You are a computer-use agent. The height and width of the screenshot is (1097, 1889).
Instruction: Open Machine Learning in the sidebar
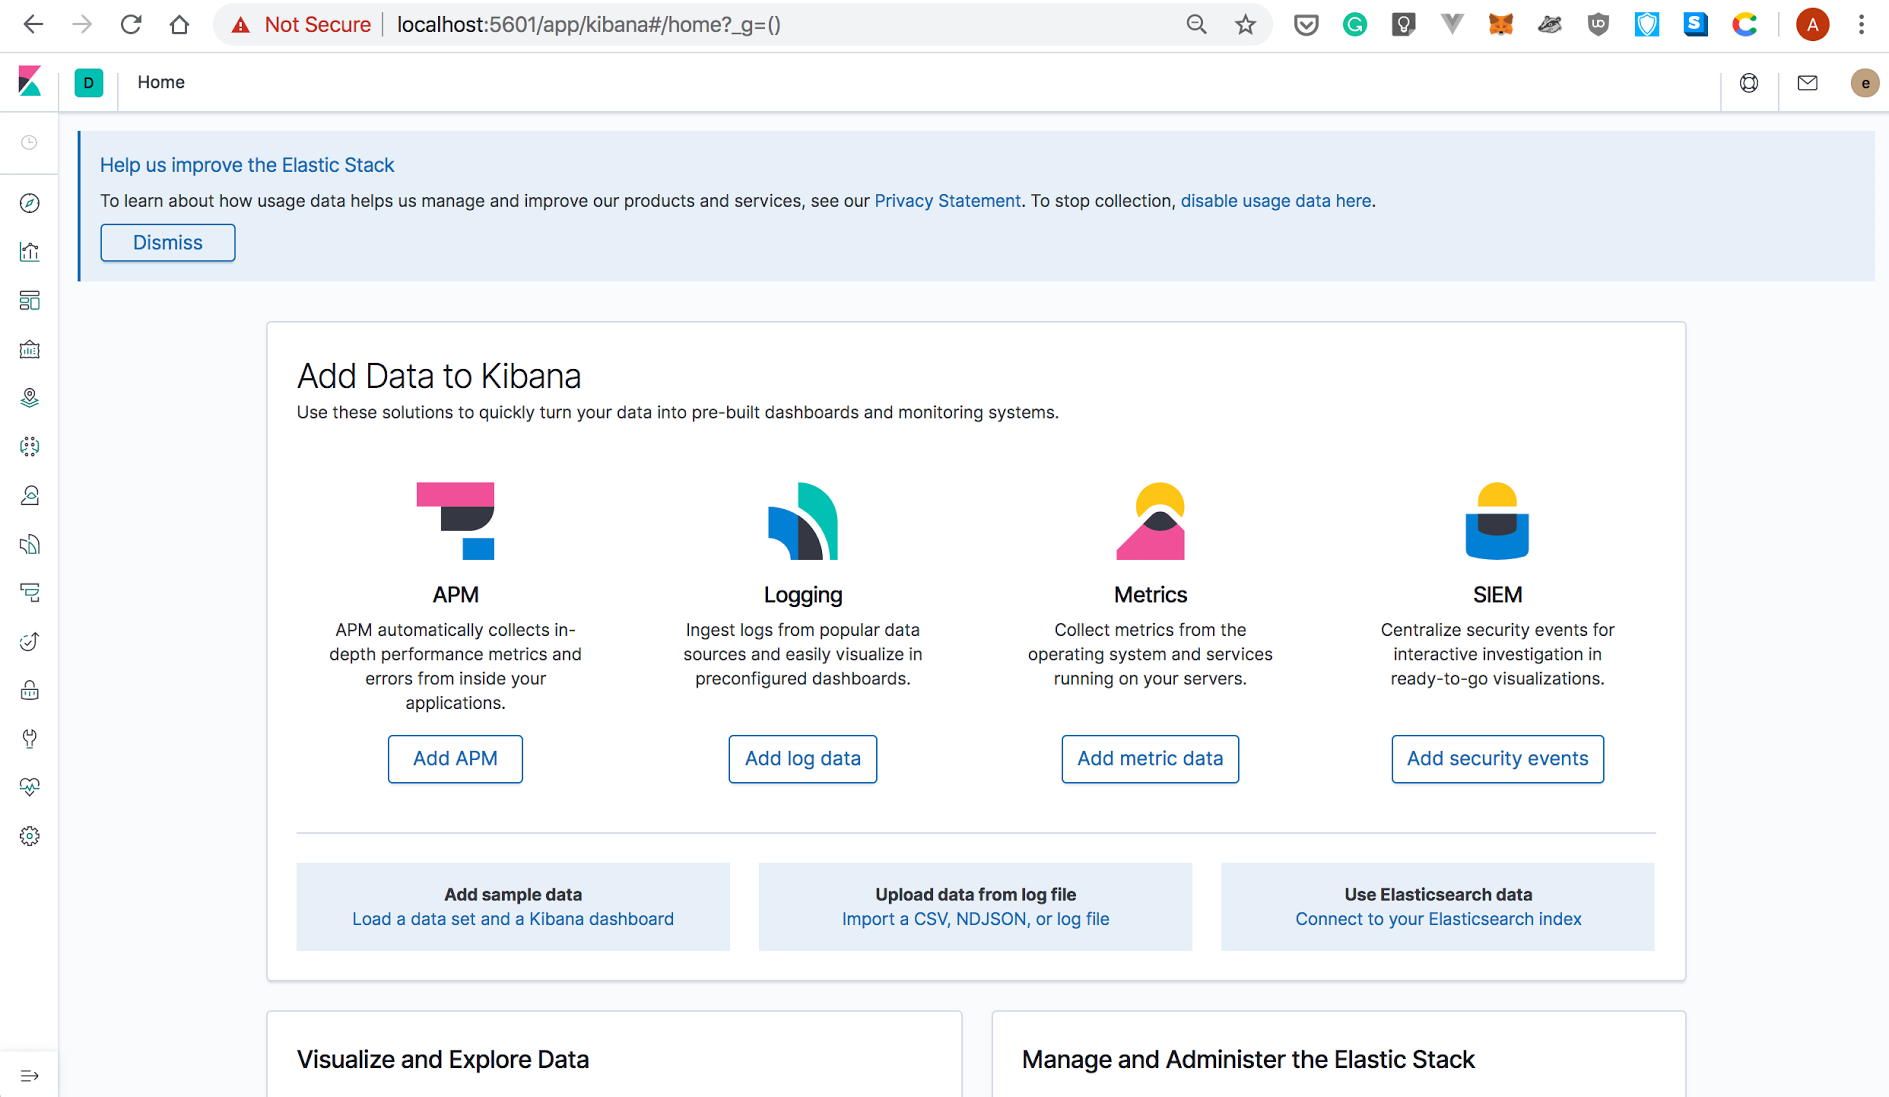(30, 447)
